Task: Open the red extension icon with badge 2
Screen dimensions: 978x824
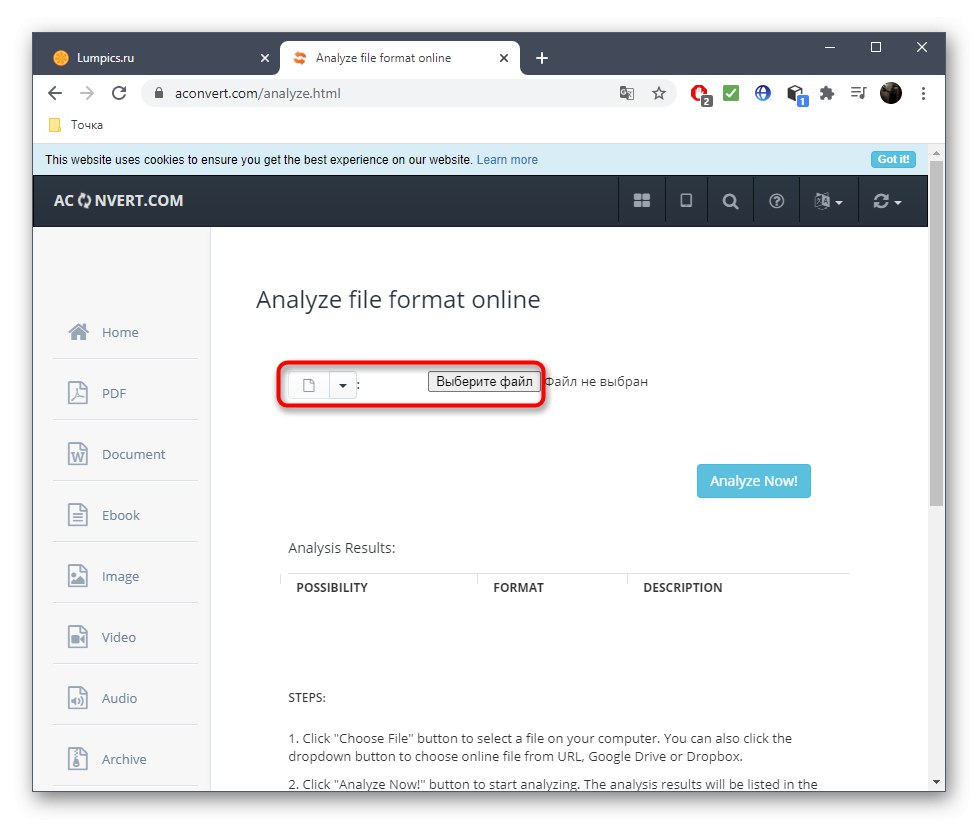Action: coord(700,94)
